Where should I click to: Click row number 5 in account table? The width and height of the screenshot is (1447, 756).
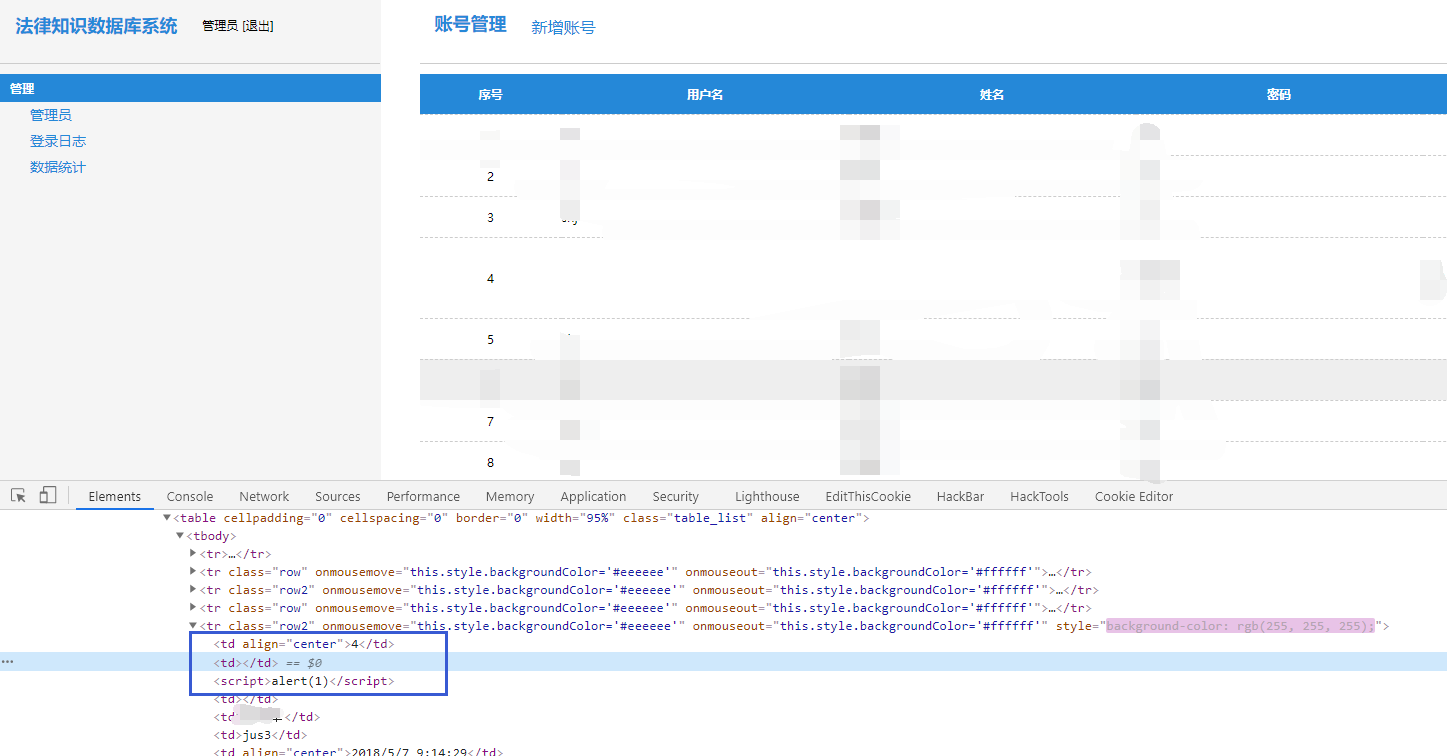[x=490, y=340]
